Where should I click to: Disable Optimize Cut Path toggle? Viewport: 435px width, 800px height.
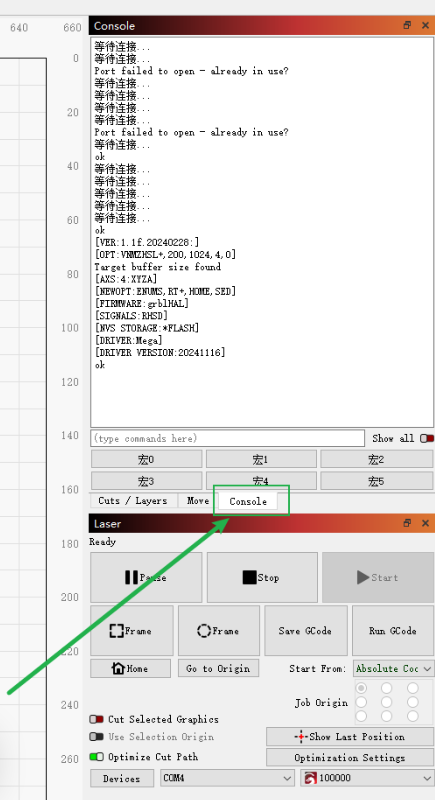(96, 757)
